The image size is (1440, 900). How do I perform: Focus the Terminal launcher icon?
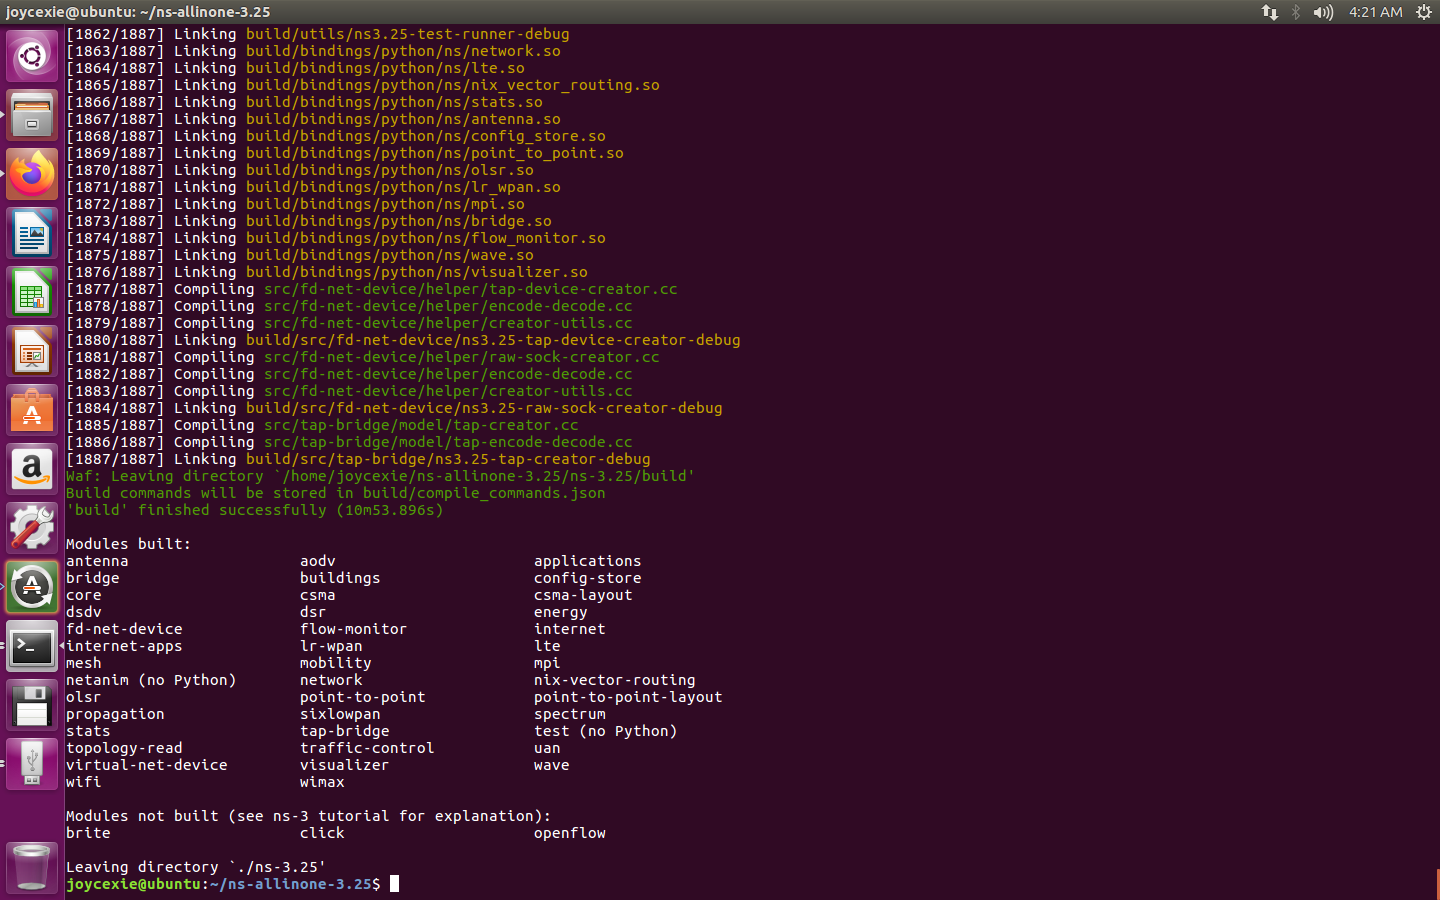coord(32,646)
